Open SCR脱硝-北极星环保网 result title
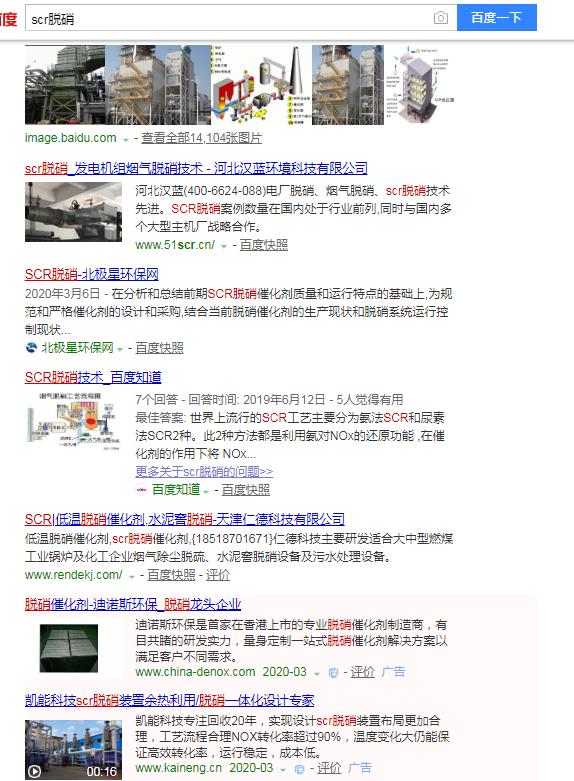Screen dimensions: 574x781 click(x=92, y=274)
